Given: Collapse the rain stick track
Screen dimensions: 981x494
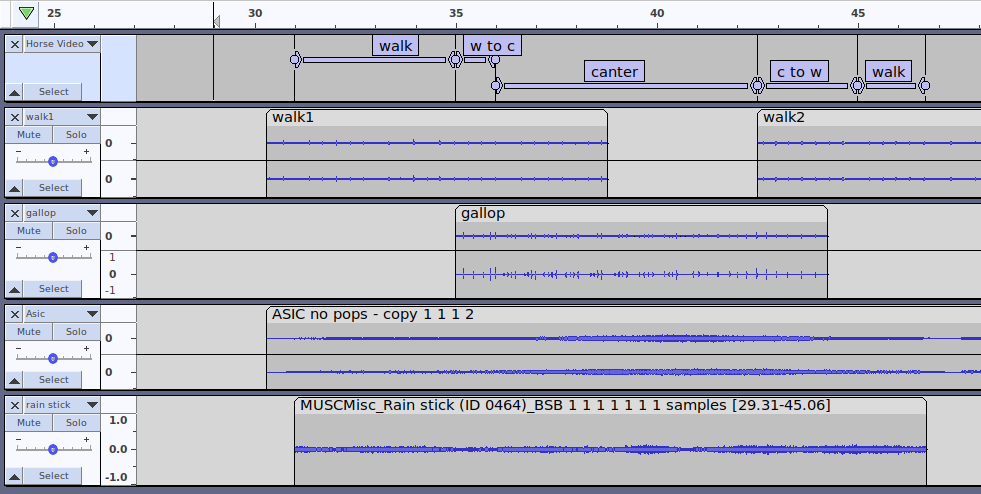Looking at the screenshot, I should [x=15, y=476].
